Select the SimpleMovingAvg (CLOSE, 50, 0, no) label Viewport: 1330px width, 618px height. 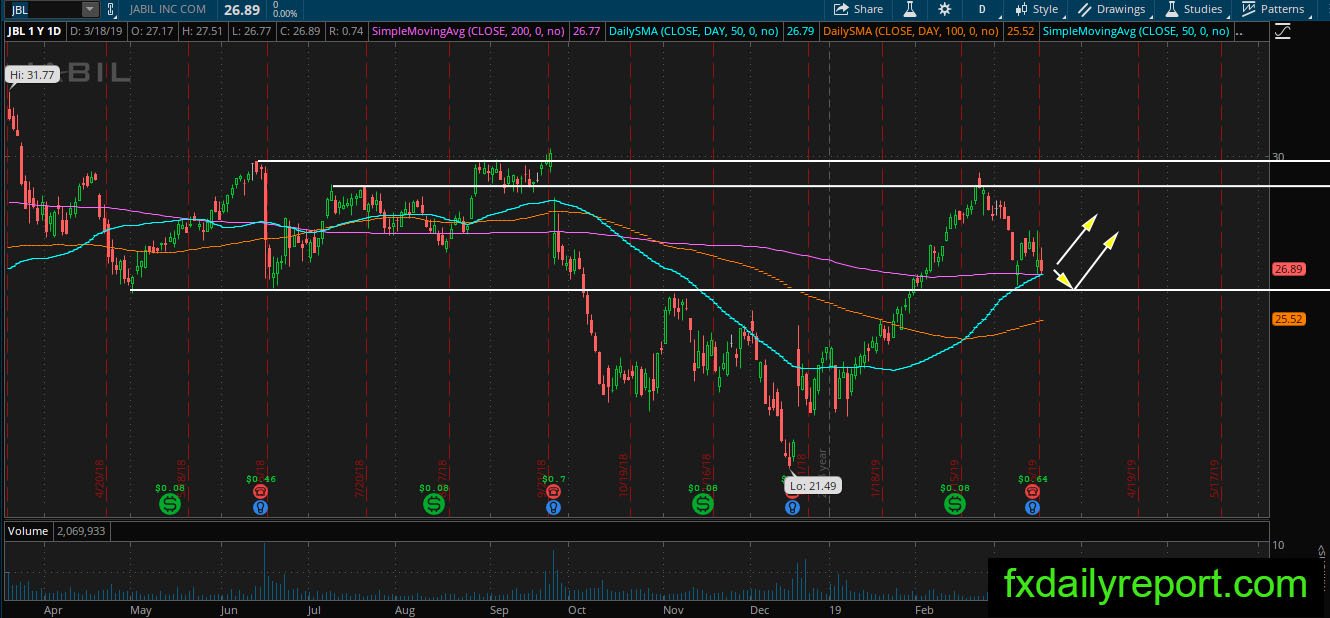[1135, 32]
